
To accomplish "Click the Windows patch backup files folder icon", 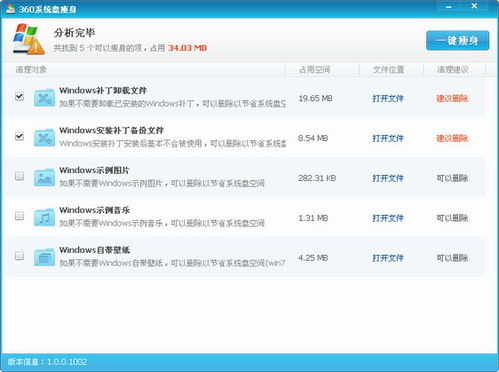I will tap(44, 138).
